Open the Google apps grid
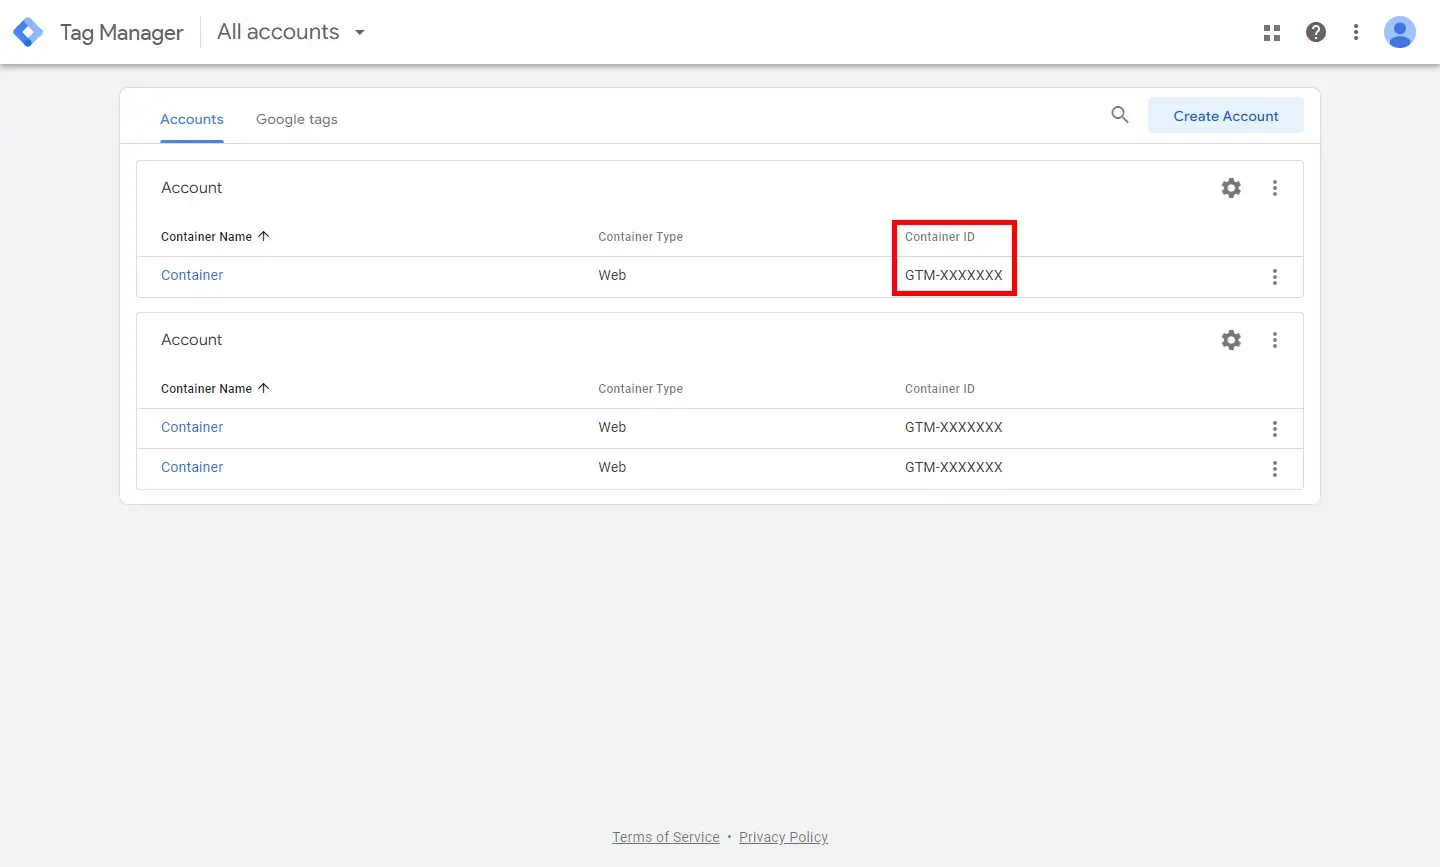The image size is (1440, 867). [x=1272, y=33]
